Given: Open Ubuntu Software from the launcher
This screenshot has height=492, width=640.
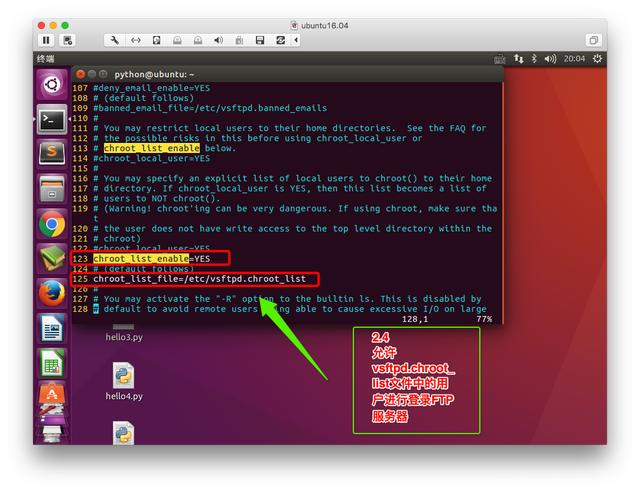Looking at the screenshot, I should [x=52, y=394].
